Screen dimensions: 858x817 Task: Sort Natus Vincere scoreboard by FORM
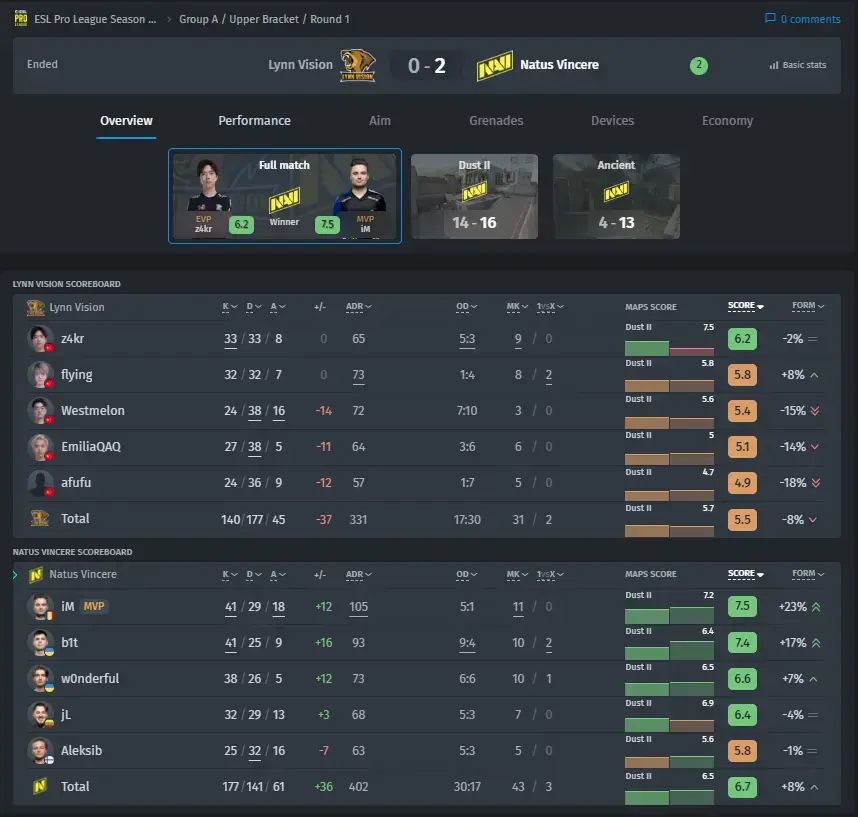pyautogui.click(x=808, y=573)
